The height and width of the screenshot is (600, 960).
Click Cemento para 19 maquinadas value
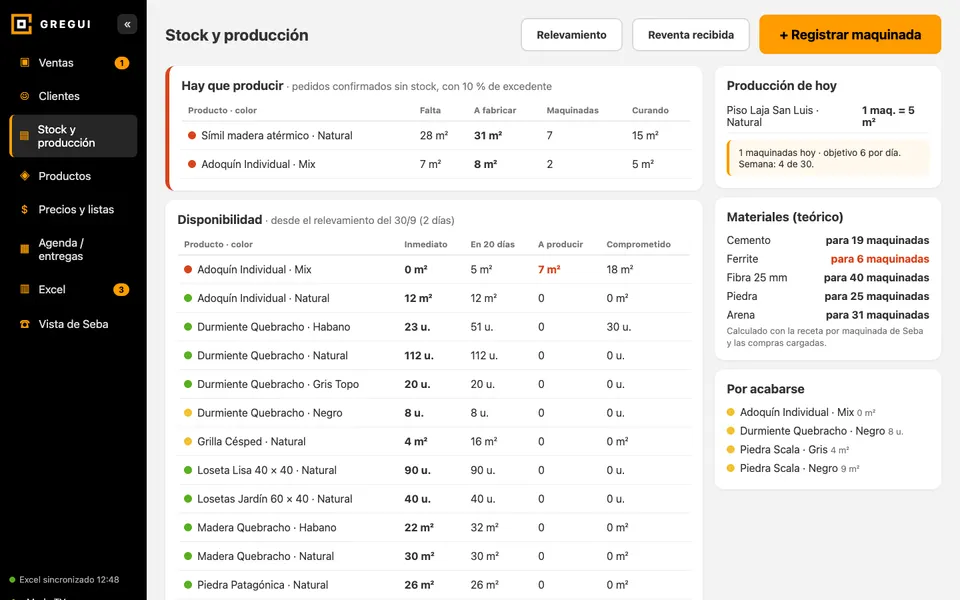(877, 240)
